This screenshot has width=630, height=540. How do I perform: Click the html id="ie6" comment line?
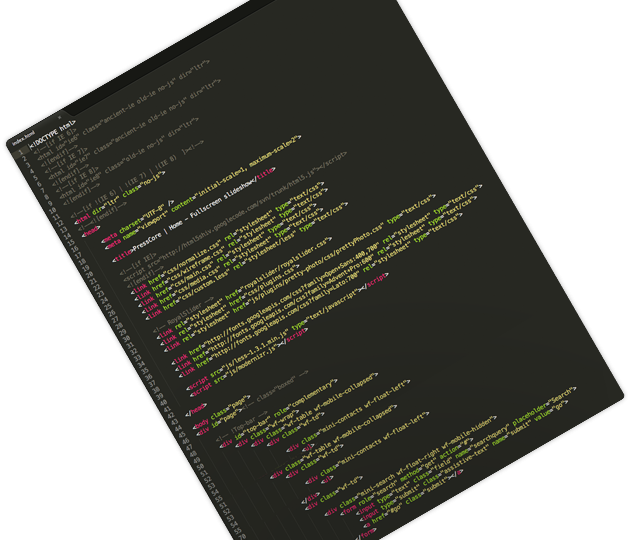tap(123, 109)
